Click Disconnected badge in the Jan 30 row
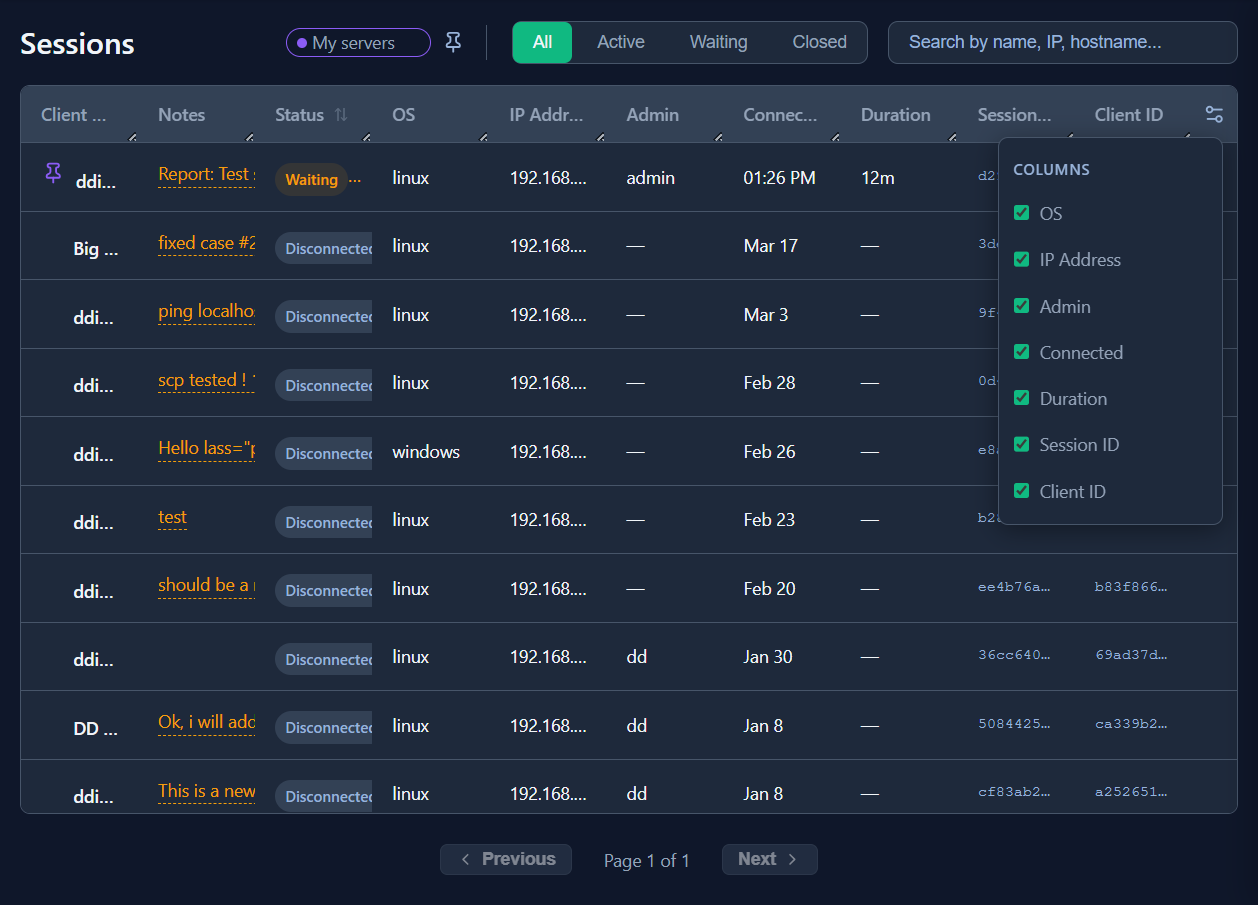Viewport: 1258px width, 905px height. tap(324, 659)
